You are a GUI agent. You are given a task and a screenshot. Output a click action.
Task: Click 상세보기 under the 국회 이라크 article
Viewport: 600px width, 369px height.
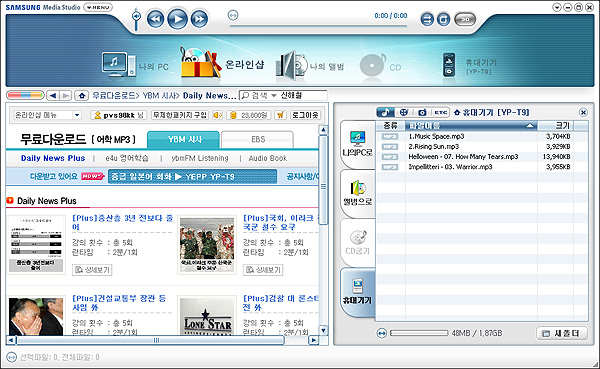coord(263,270)
